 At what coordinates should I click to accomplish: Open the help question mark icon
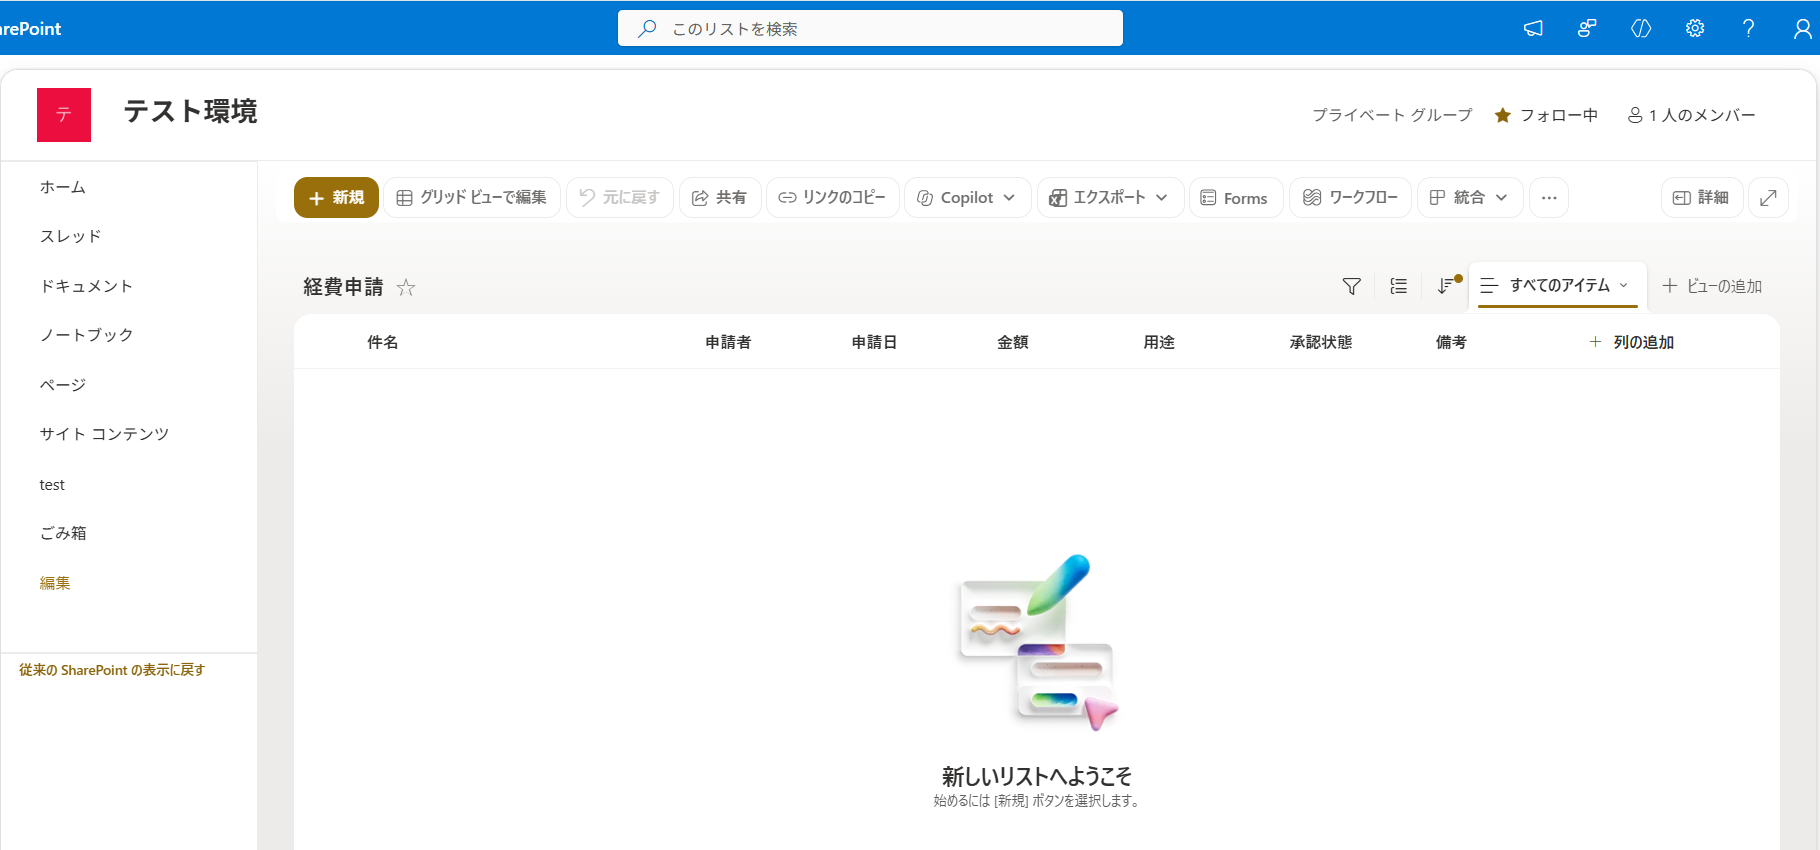pos(1749,28)
